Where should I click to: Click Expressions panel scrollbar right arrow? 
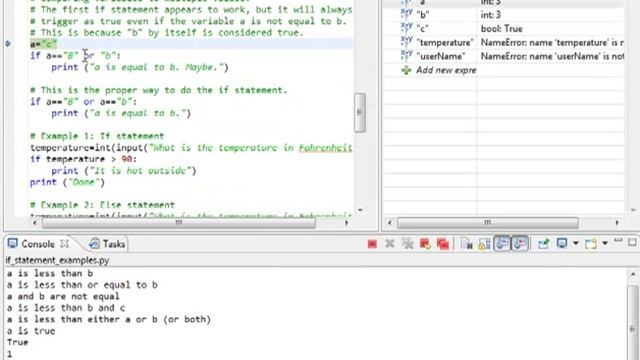pos(617,222)
